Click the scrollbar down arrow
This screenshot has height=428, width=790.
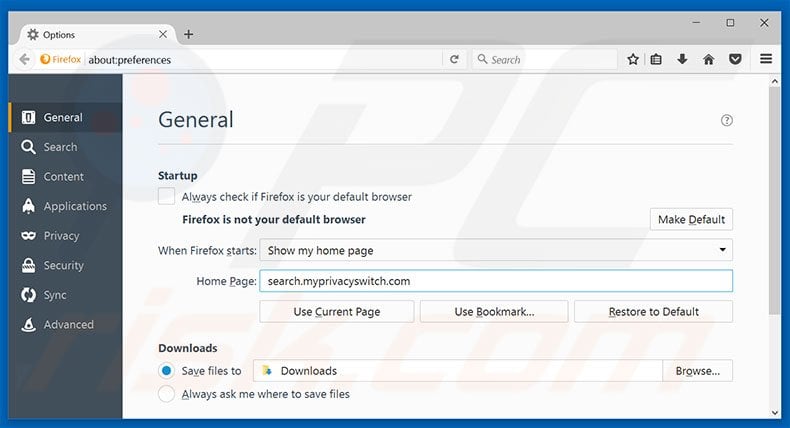774,413
